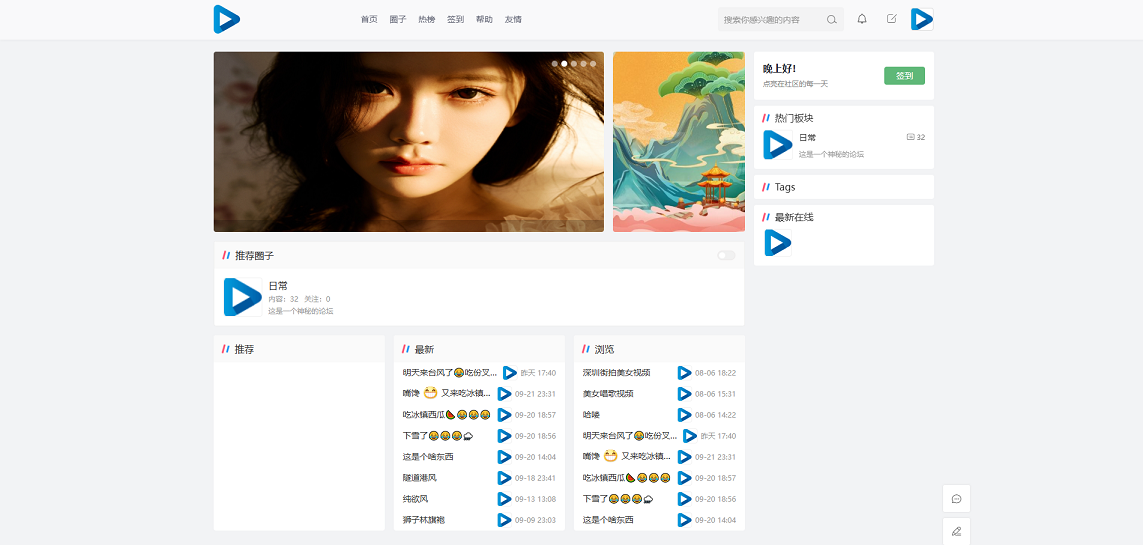
Task: Click the 日常 board icon in 热门板块
Action: point(777,145)
